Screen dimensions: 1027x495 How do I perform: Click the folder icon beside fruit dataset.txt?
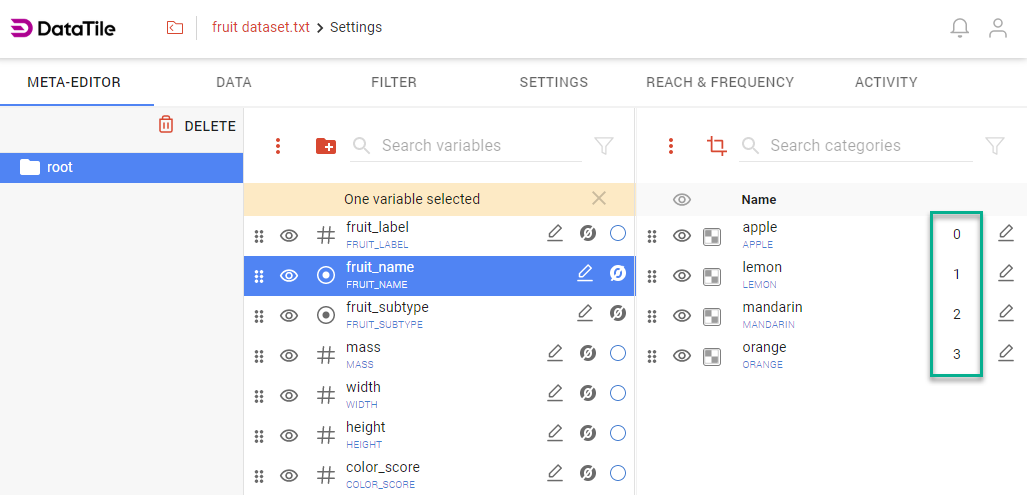pyautogui.click(x=175, y=28)
